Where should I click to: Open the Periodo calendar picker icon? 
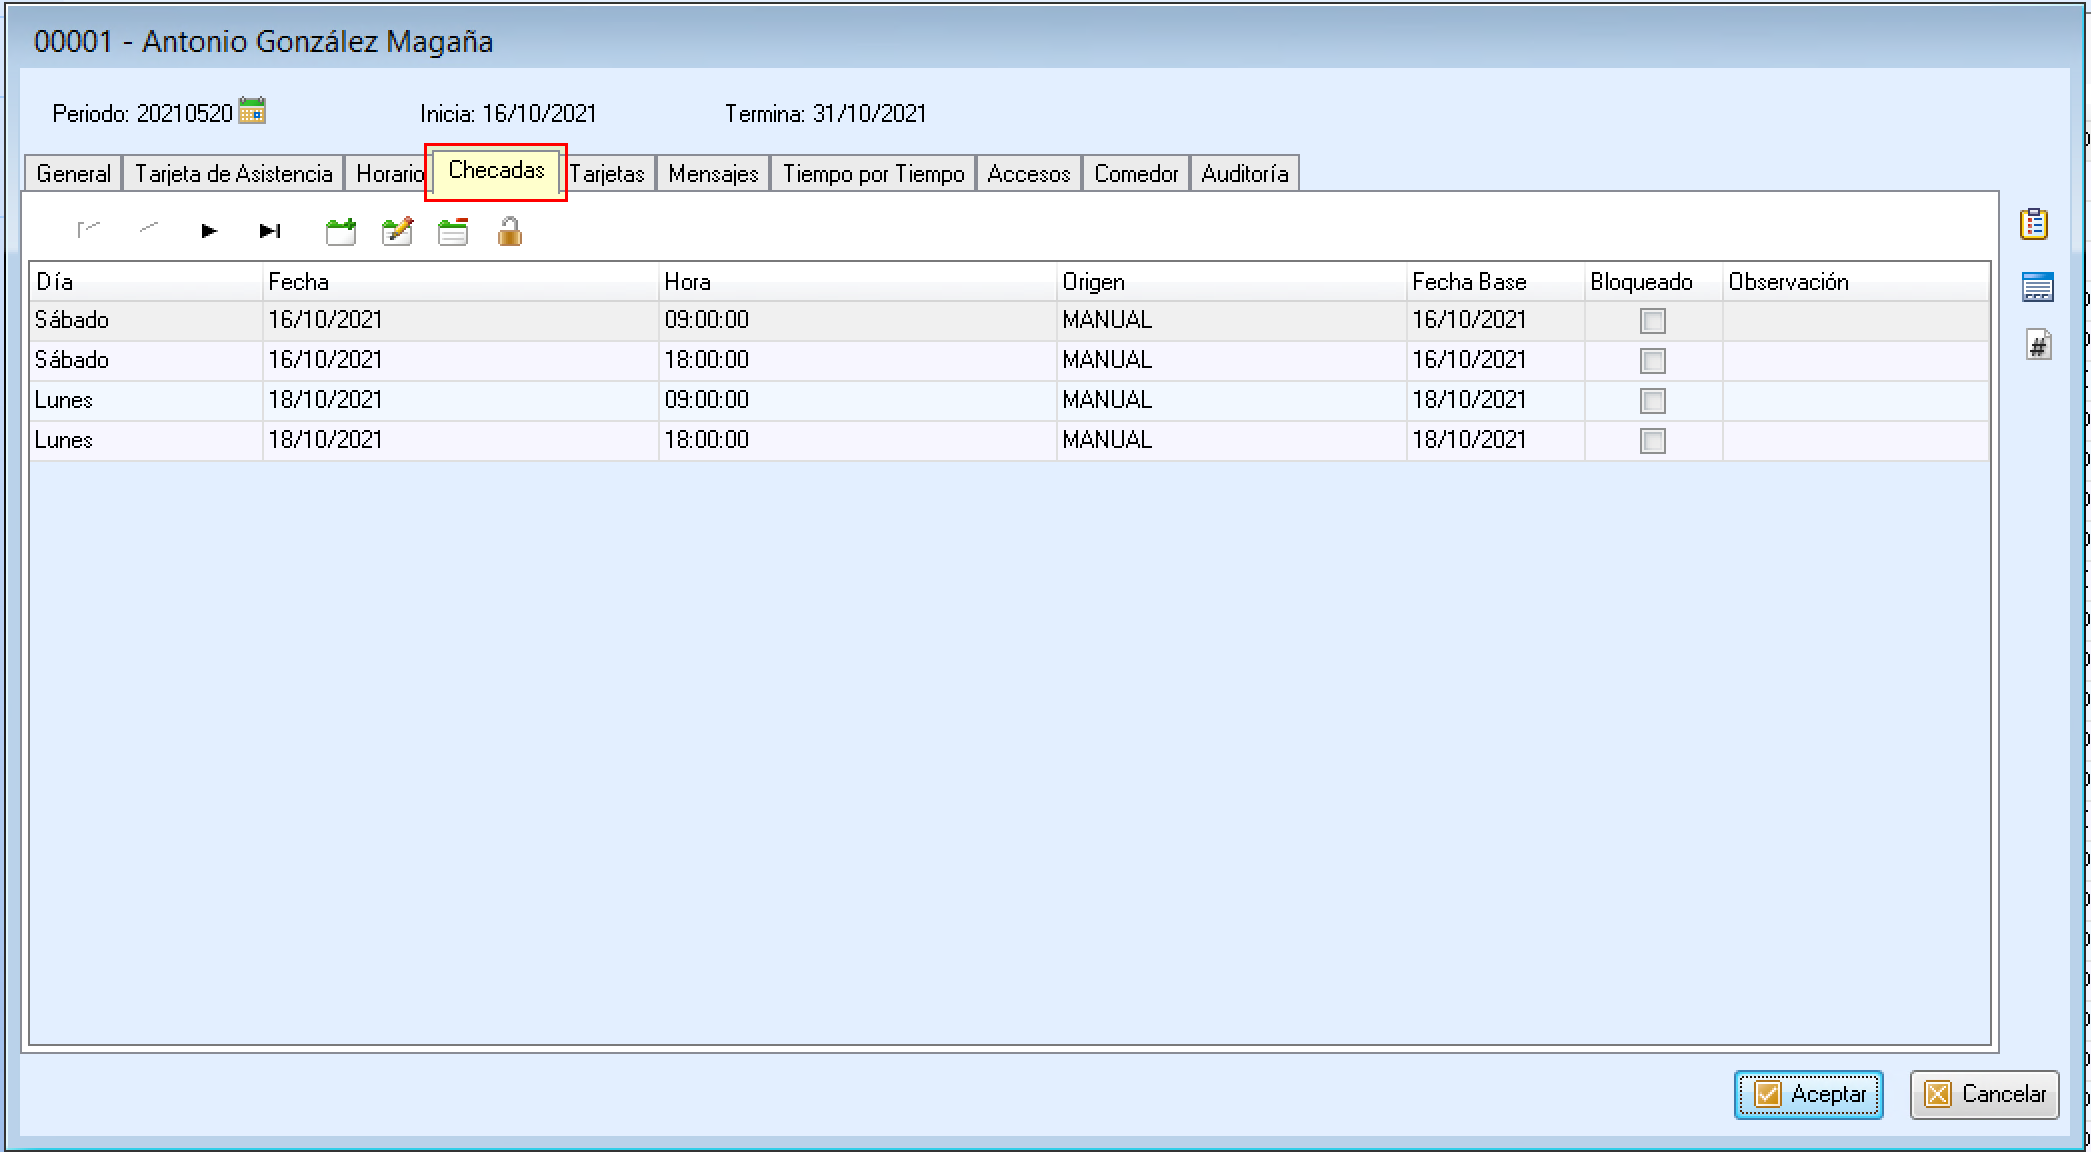click(x=252, y=111)
